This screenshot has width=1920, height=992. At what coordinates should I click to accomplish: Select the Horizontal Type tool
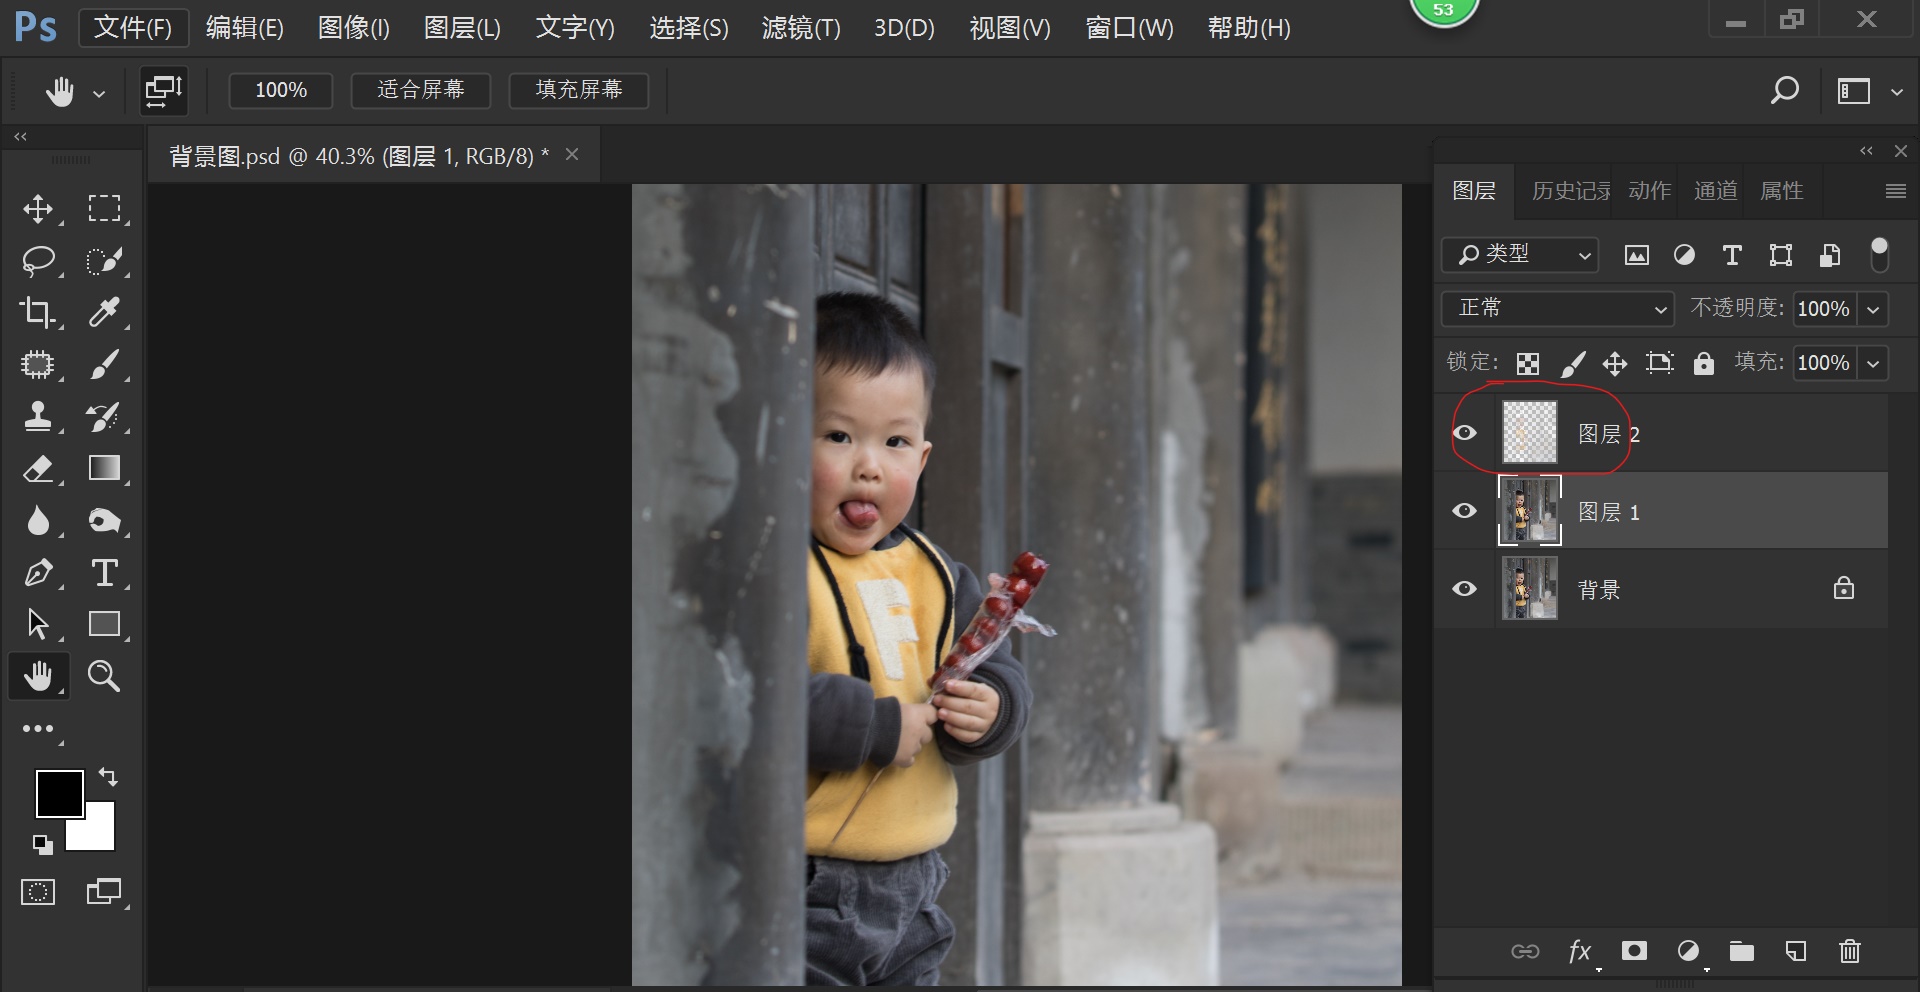[x=104, y=573]
